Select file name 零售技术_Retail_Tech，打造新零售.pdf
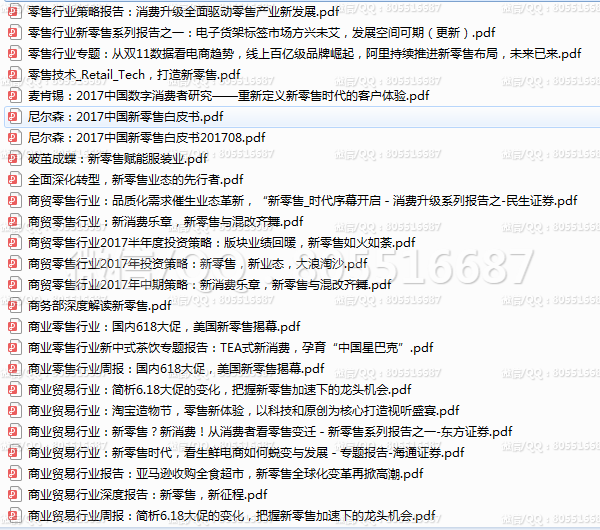The height and width of the screenshot is (530, 600). pyautogui.click(x=134, y=75)
